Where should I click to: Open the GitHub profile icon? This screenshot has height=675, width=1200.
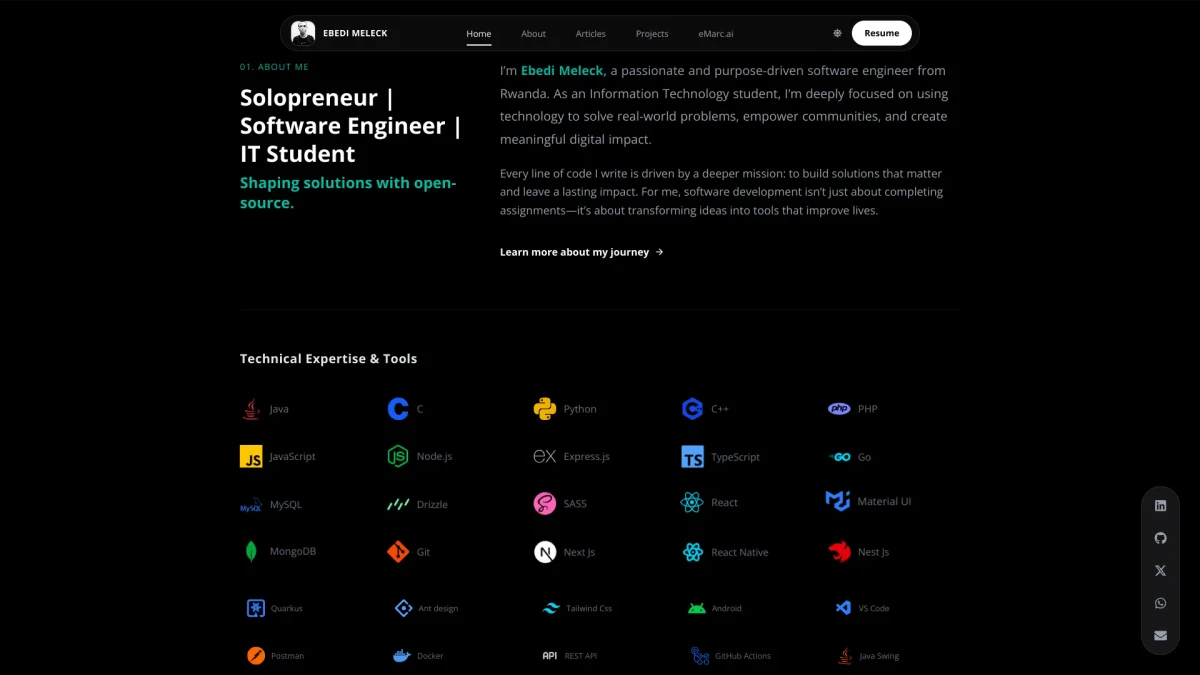click(x=1160, y=538)
